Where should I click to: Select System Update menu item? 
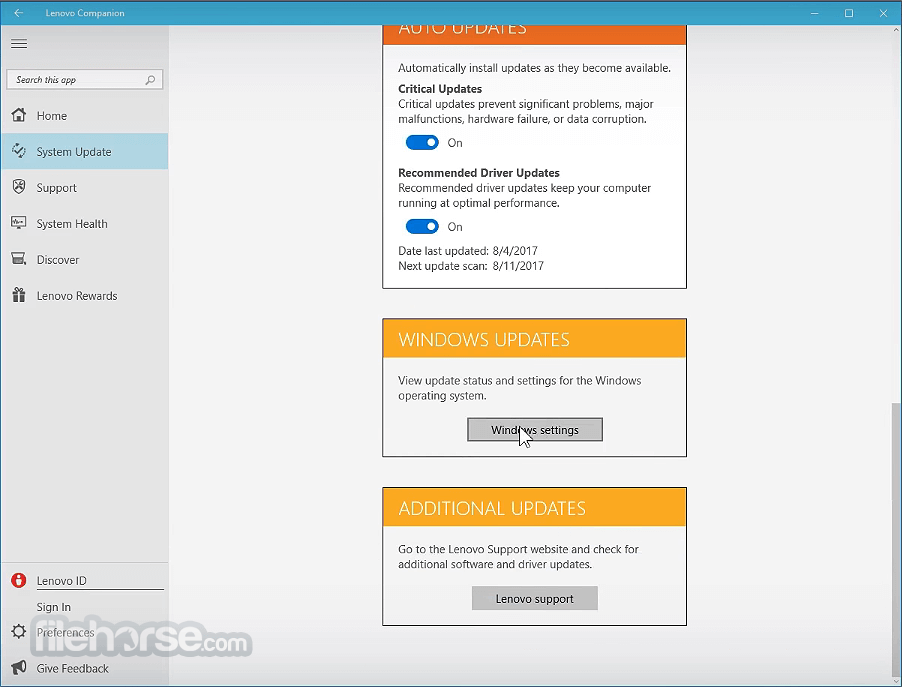(85, 151)
